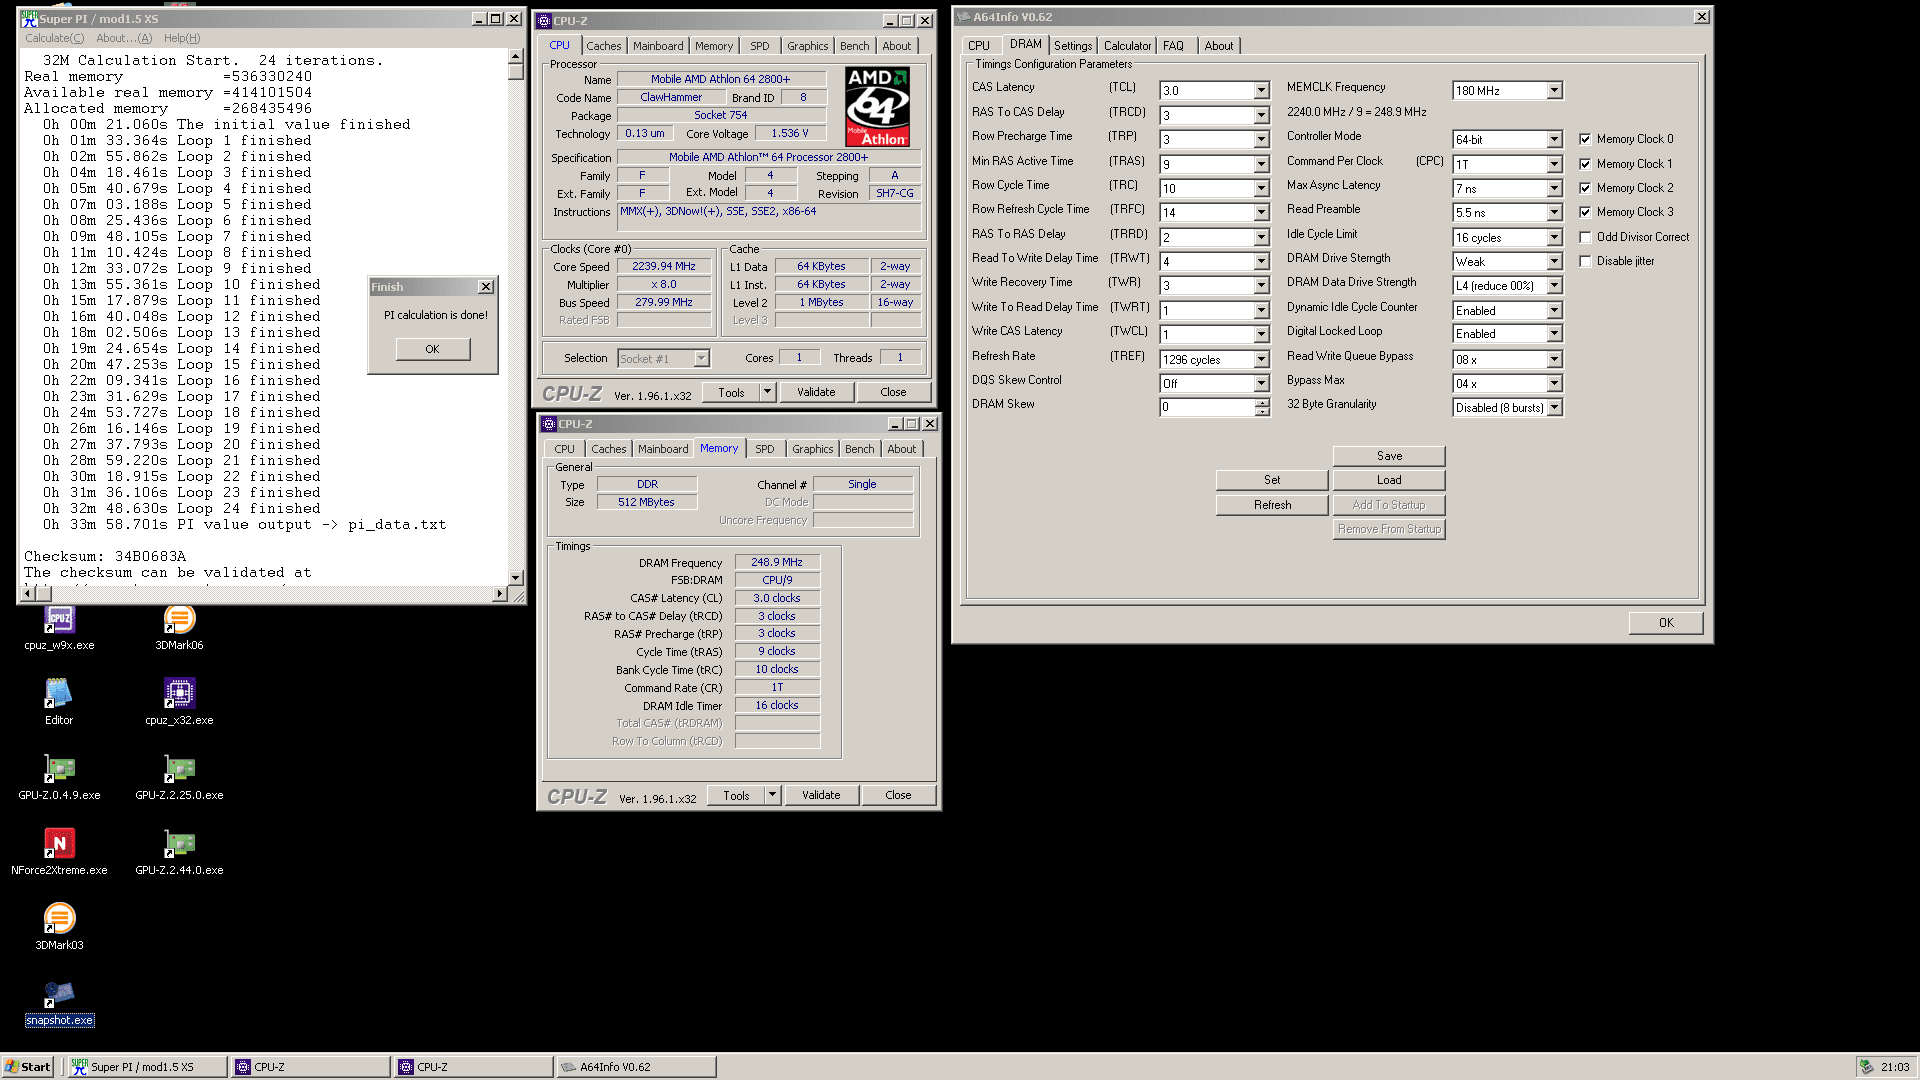
Task: Click DRAM Skew stepper arrows
Action: click(x=1262, y=407)
